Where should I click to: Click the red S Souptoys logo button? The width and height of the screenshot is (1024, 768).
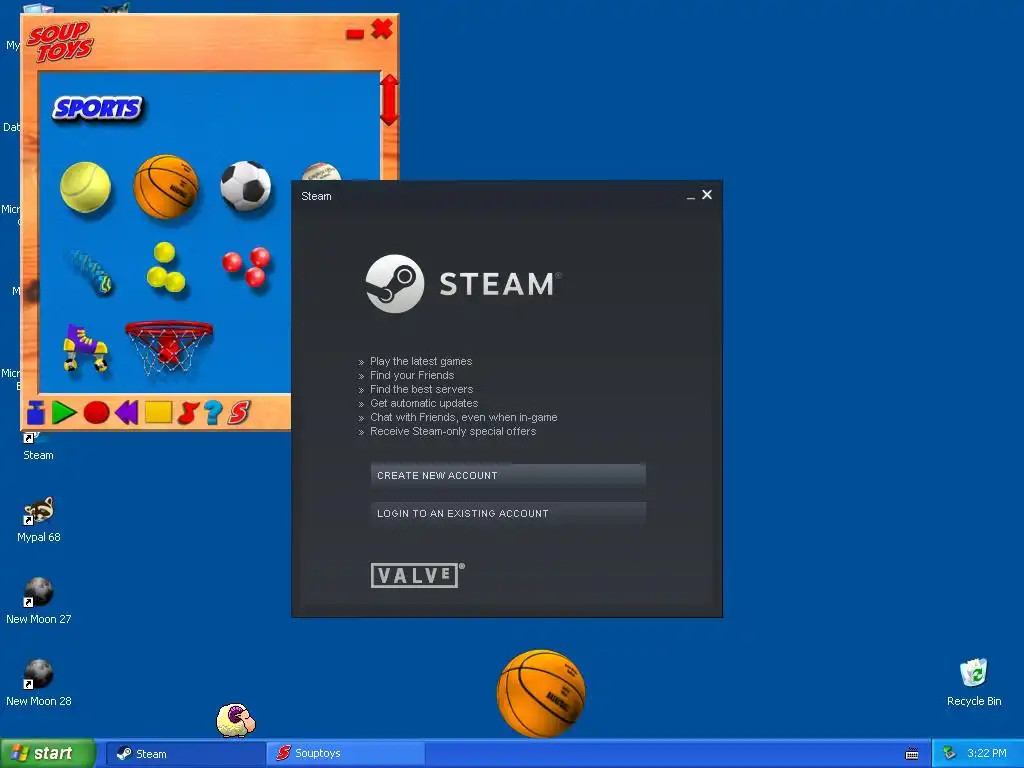239,413
